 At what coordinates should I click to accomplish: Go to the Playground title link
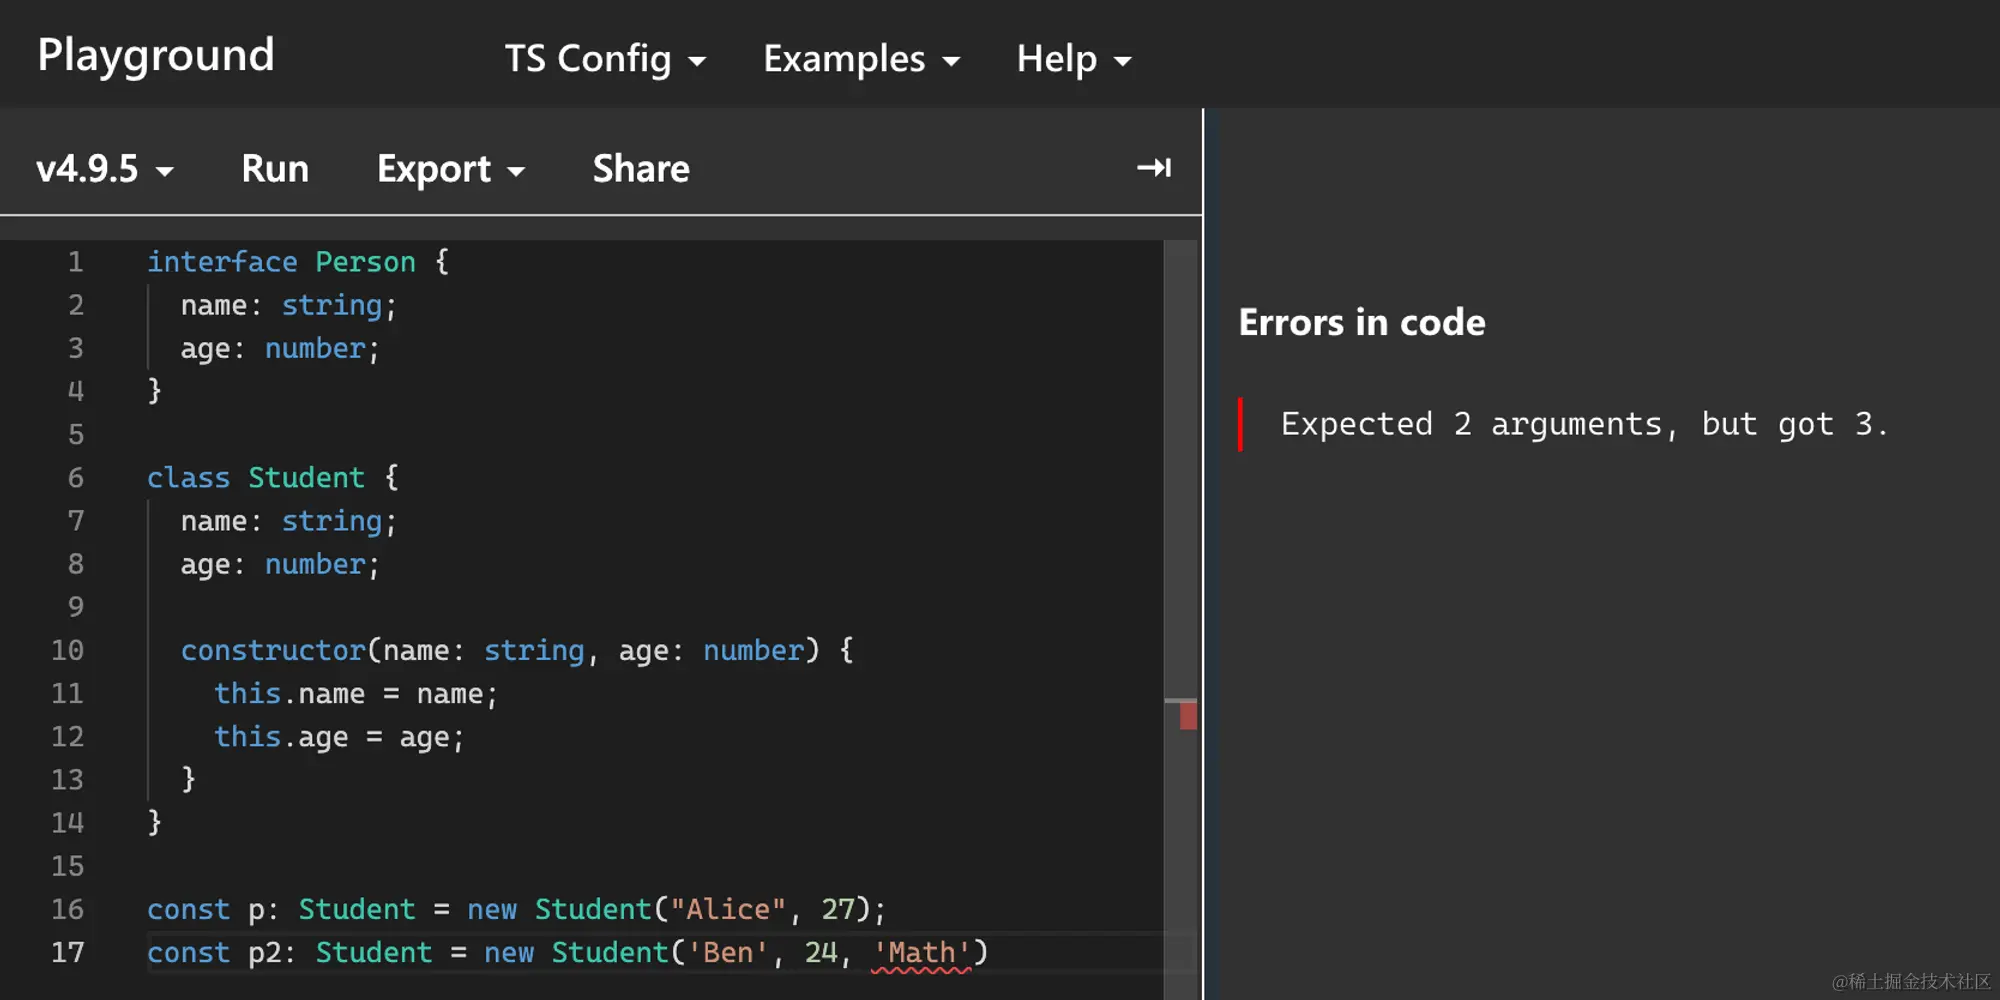(156, 55)
